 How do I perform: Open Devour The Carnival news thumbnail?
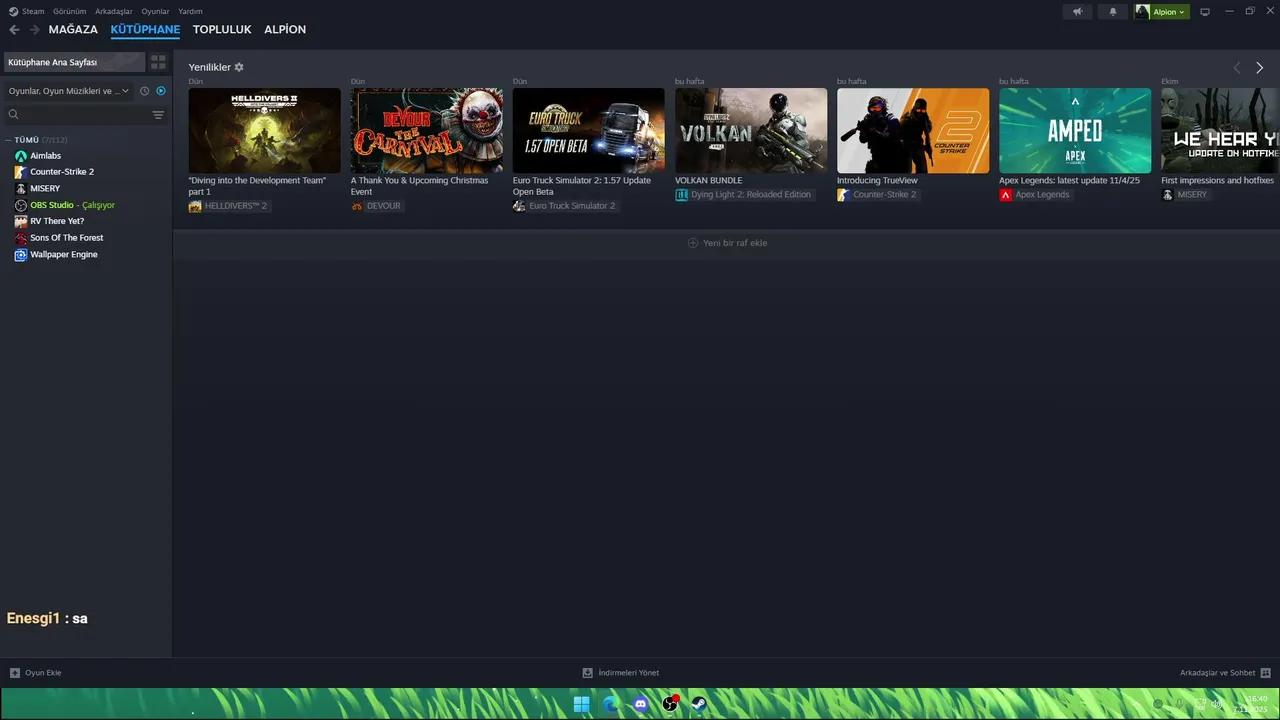click(x=426, y=131)
